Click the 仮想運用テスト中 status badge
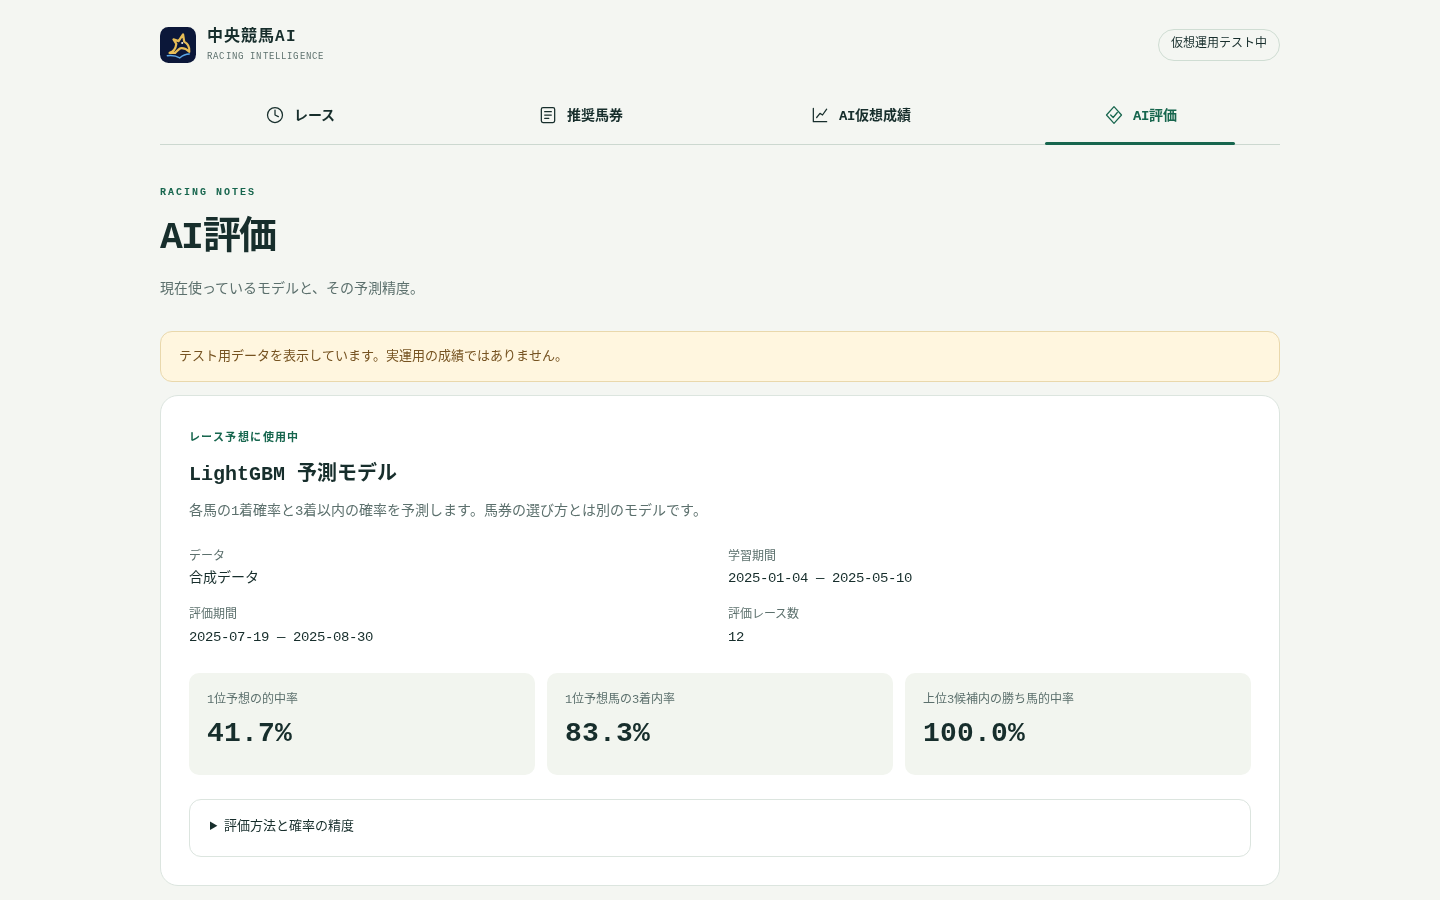The height and width of the screenshot is (900, 1440). coord(1219,44)
